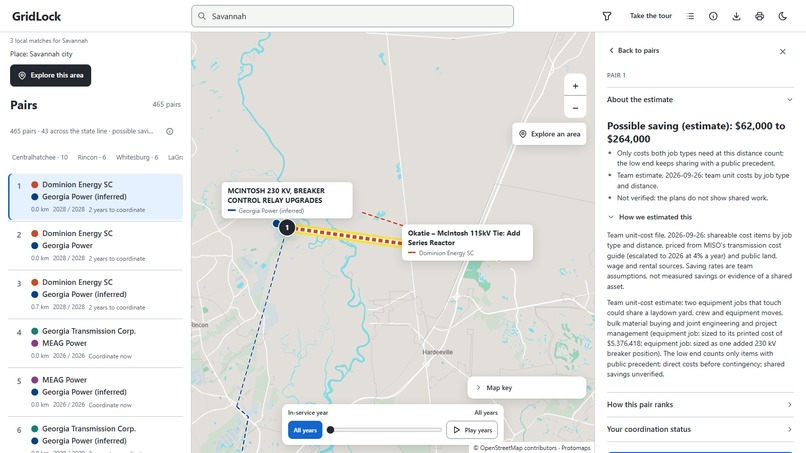Zoom out the map with minus button
This screenshot has width=806, height=453.
click(x=575, y=108)
